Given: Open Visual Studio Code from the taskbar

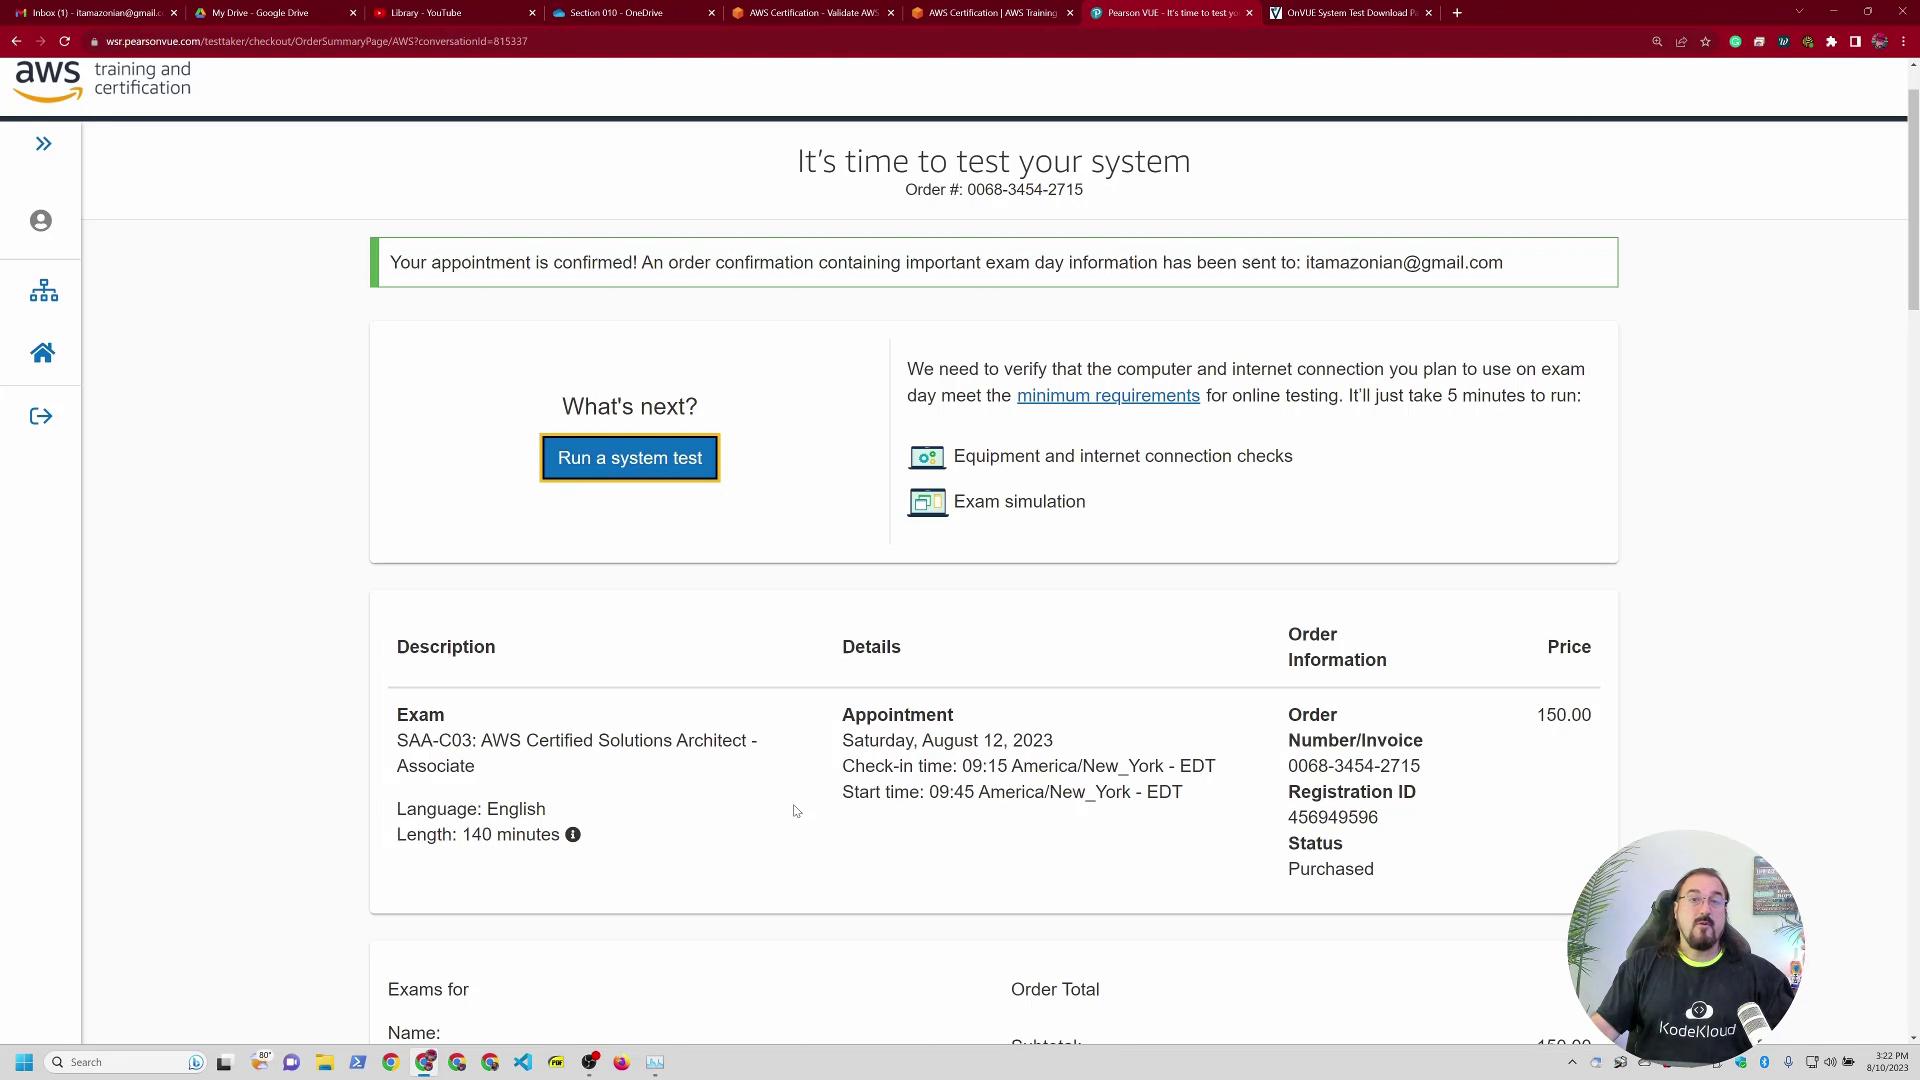Looking at the screenshot, I should [523, 1062].
